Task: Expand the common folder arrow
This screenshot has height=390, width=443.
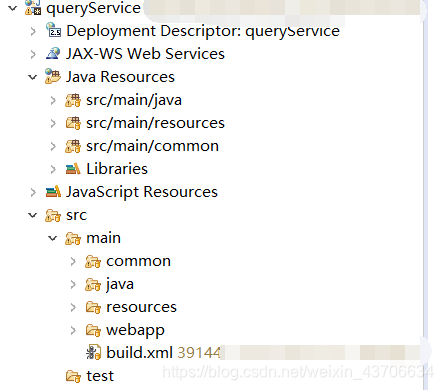Action: (x=73, y=261)
